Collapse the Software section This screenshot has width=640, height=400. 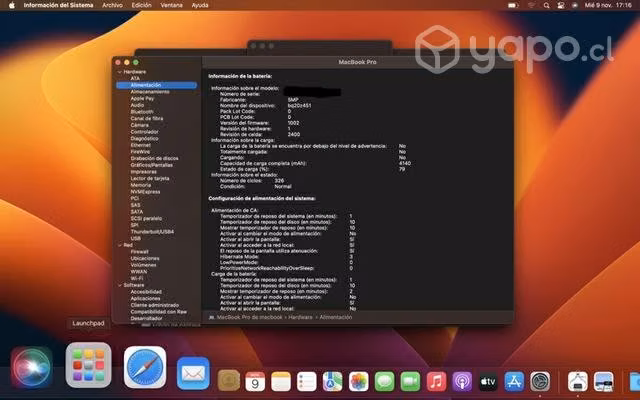(120, 285)
